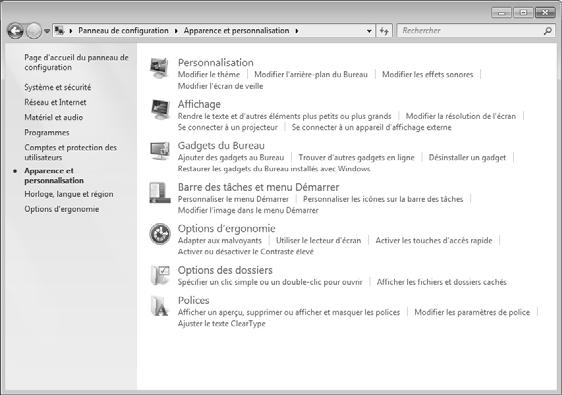Click the Gadgets du Bureau icon
Viewport: 562px width, 395px height.
tap(160, 151)
